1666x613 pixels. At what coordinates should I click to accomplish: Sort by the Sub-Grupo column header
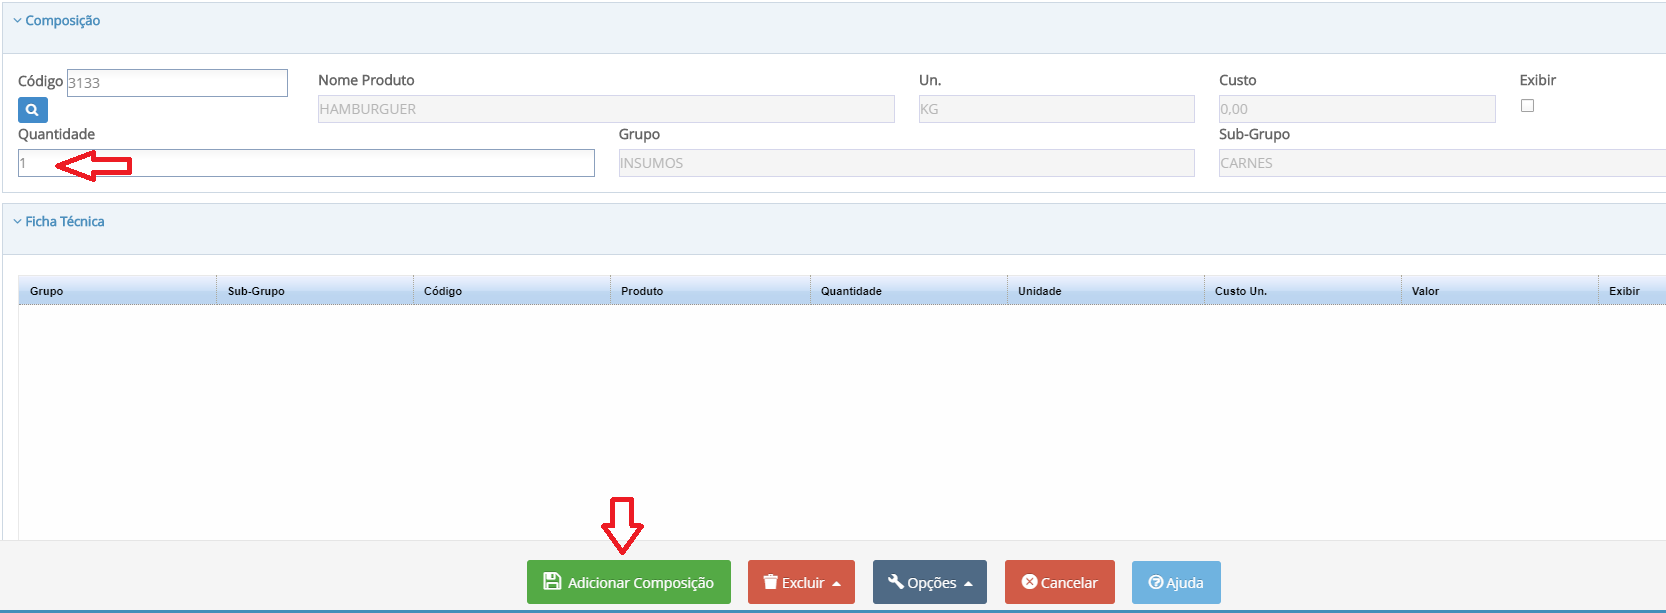click(315, 291)
